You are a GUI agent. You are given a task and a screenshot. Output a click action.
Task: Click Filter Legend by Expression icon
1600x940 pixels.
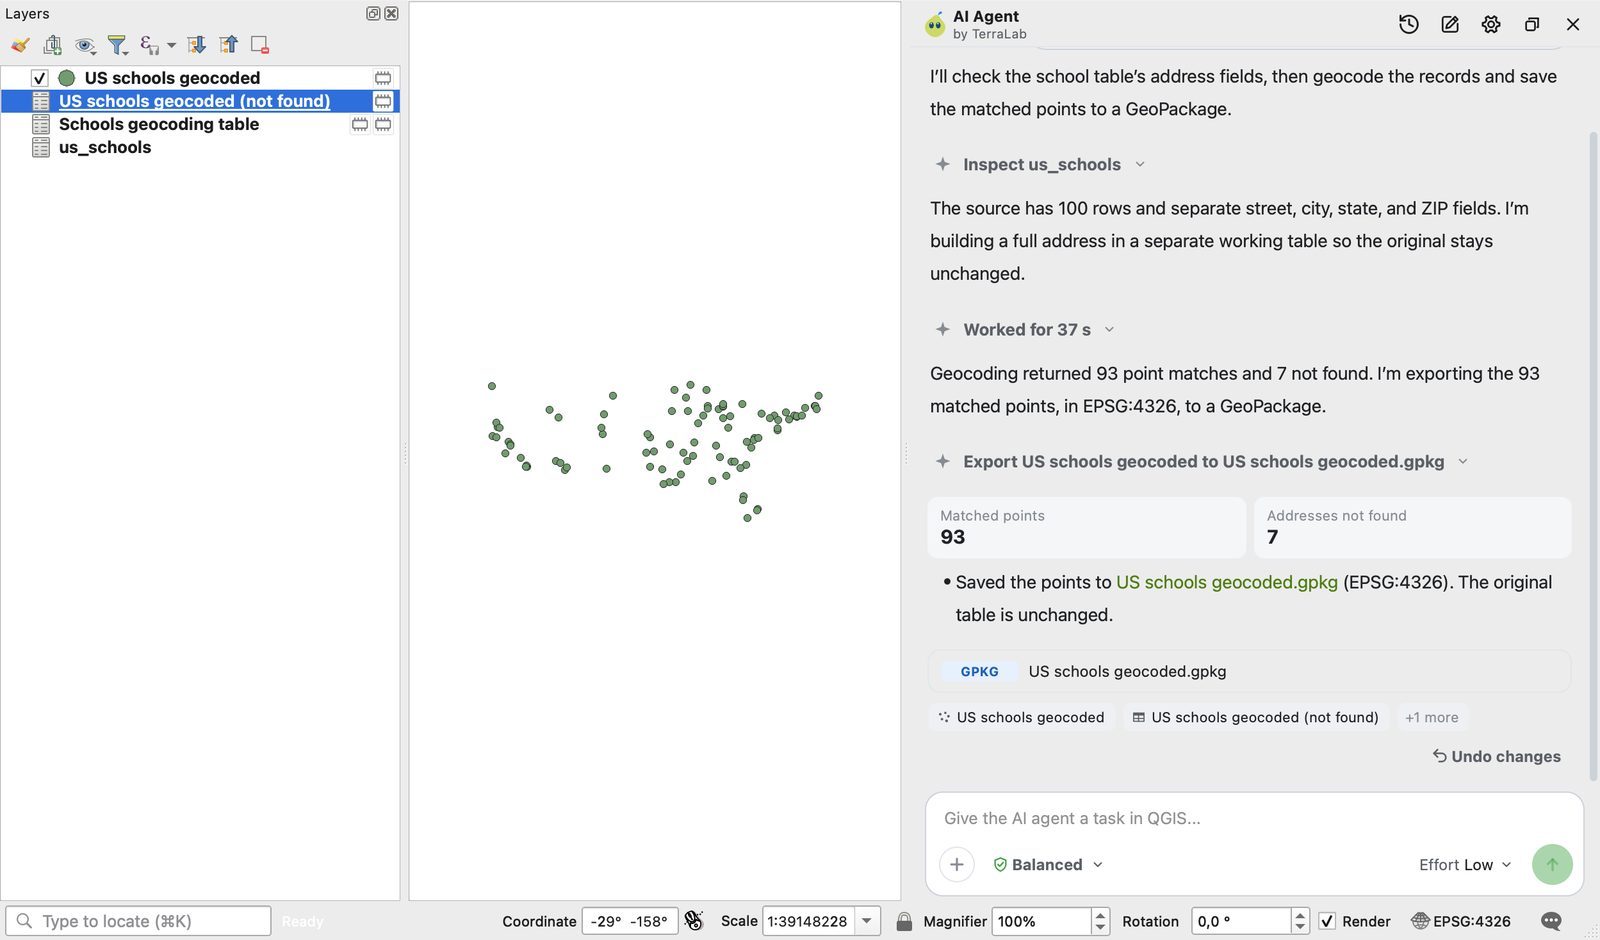(149, 45)
